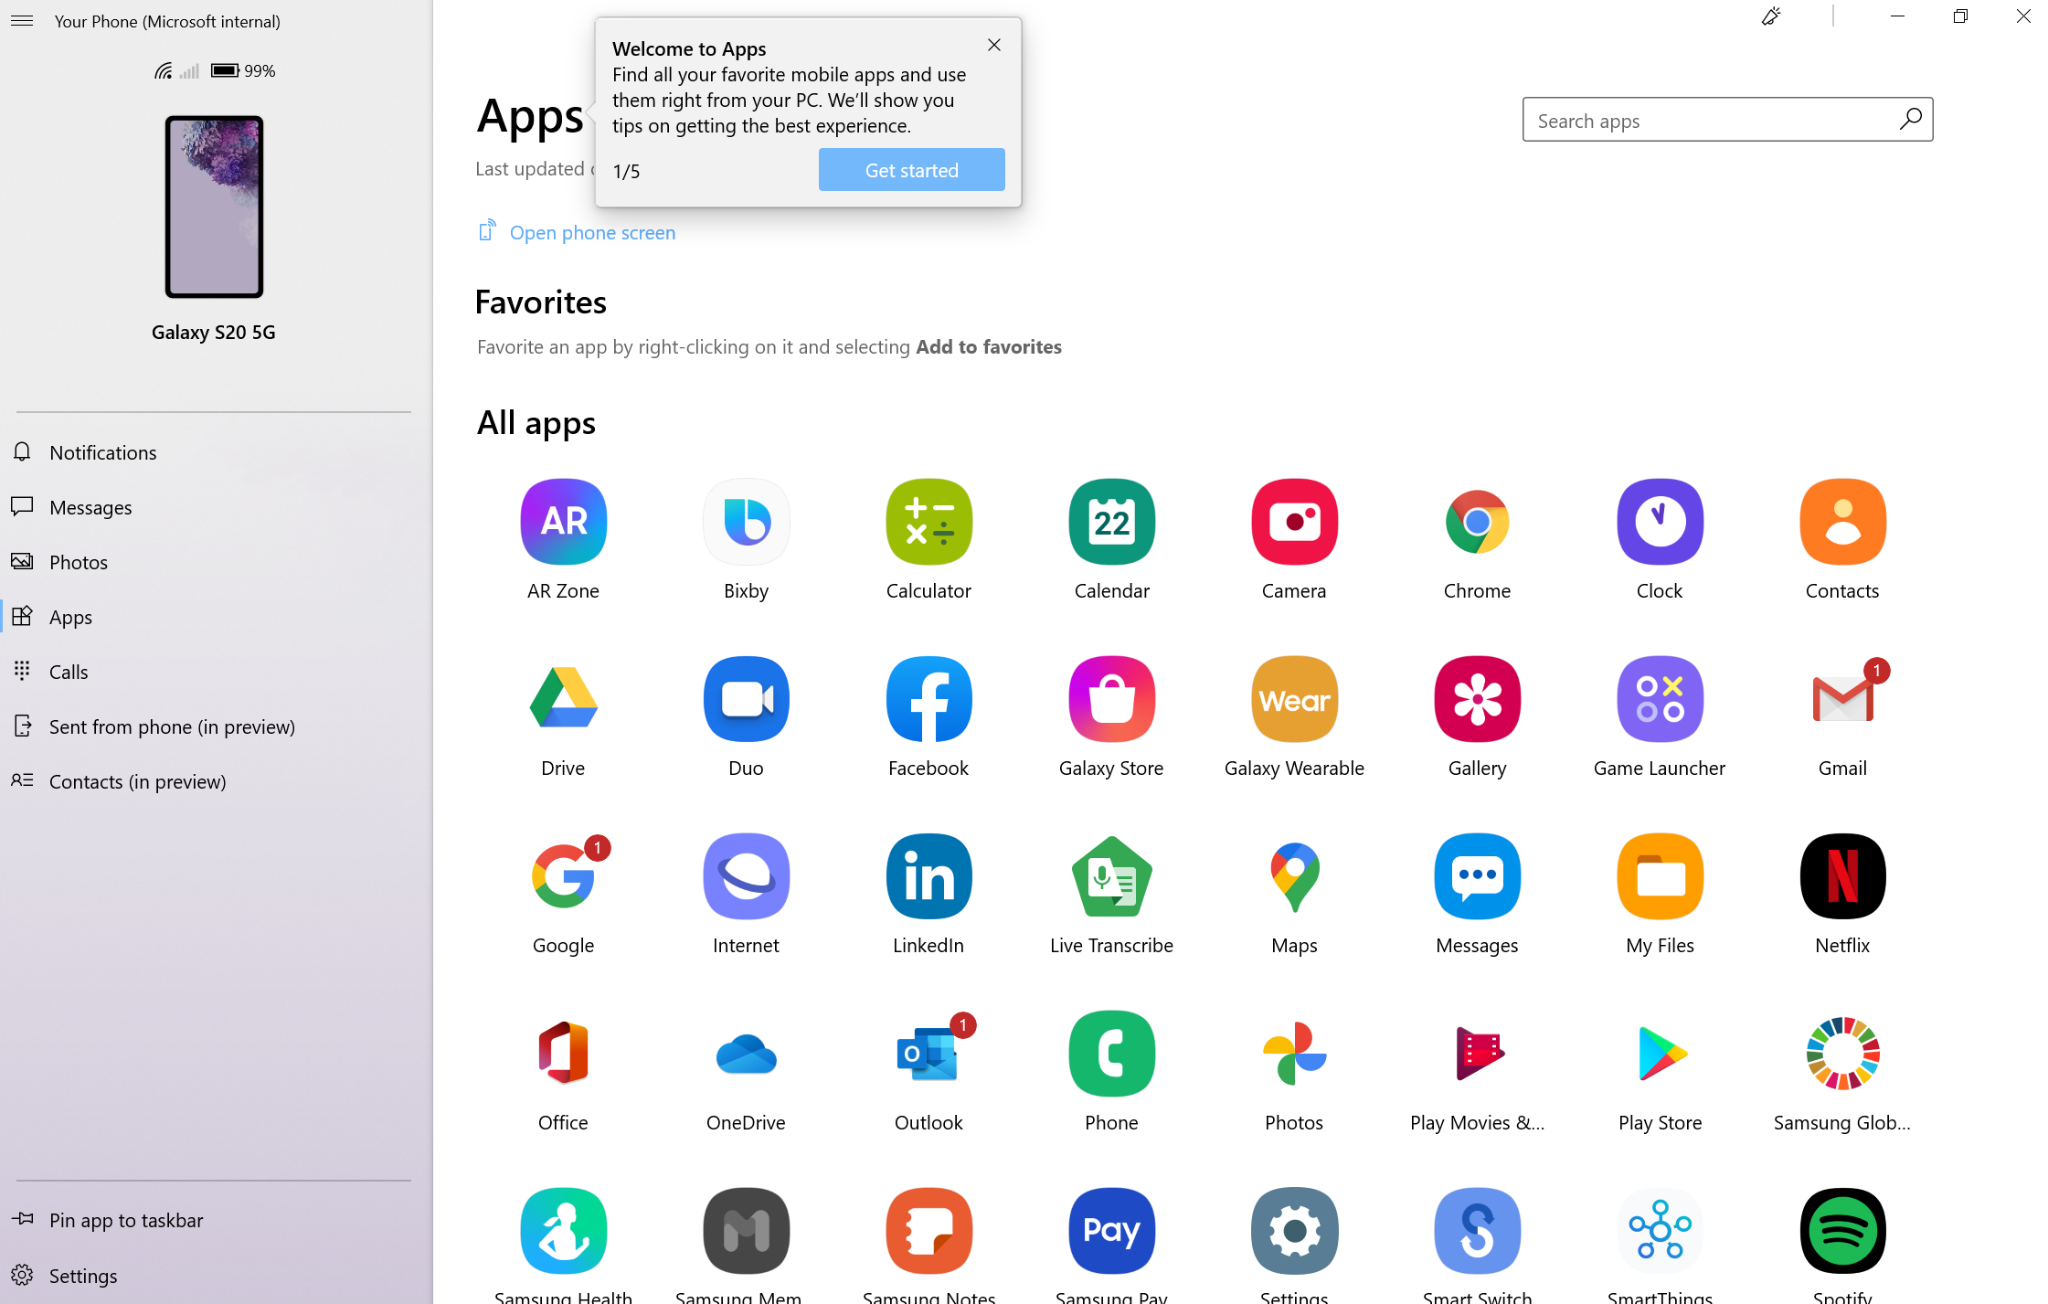Viewport: 2048px width, 1304px height.
Task: Click Open phone screen link
Action: pos(591,232)
